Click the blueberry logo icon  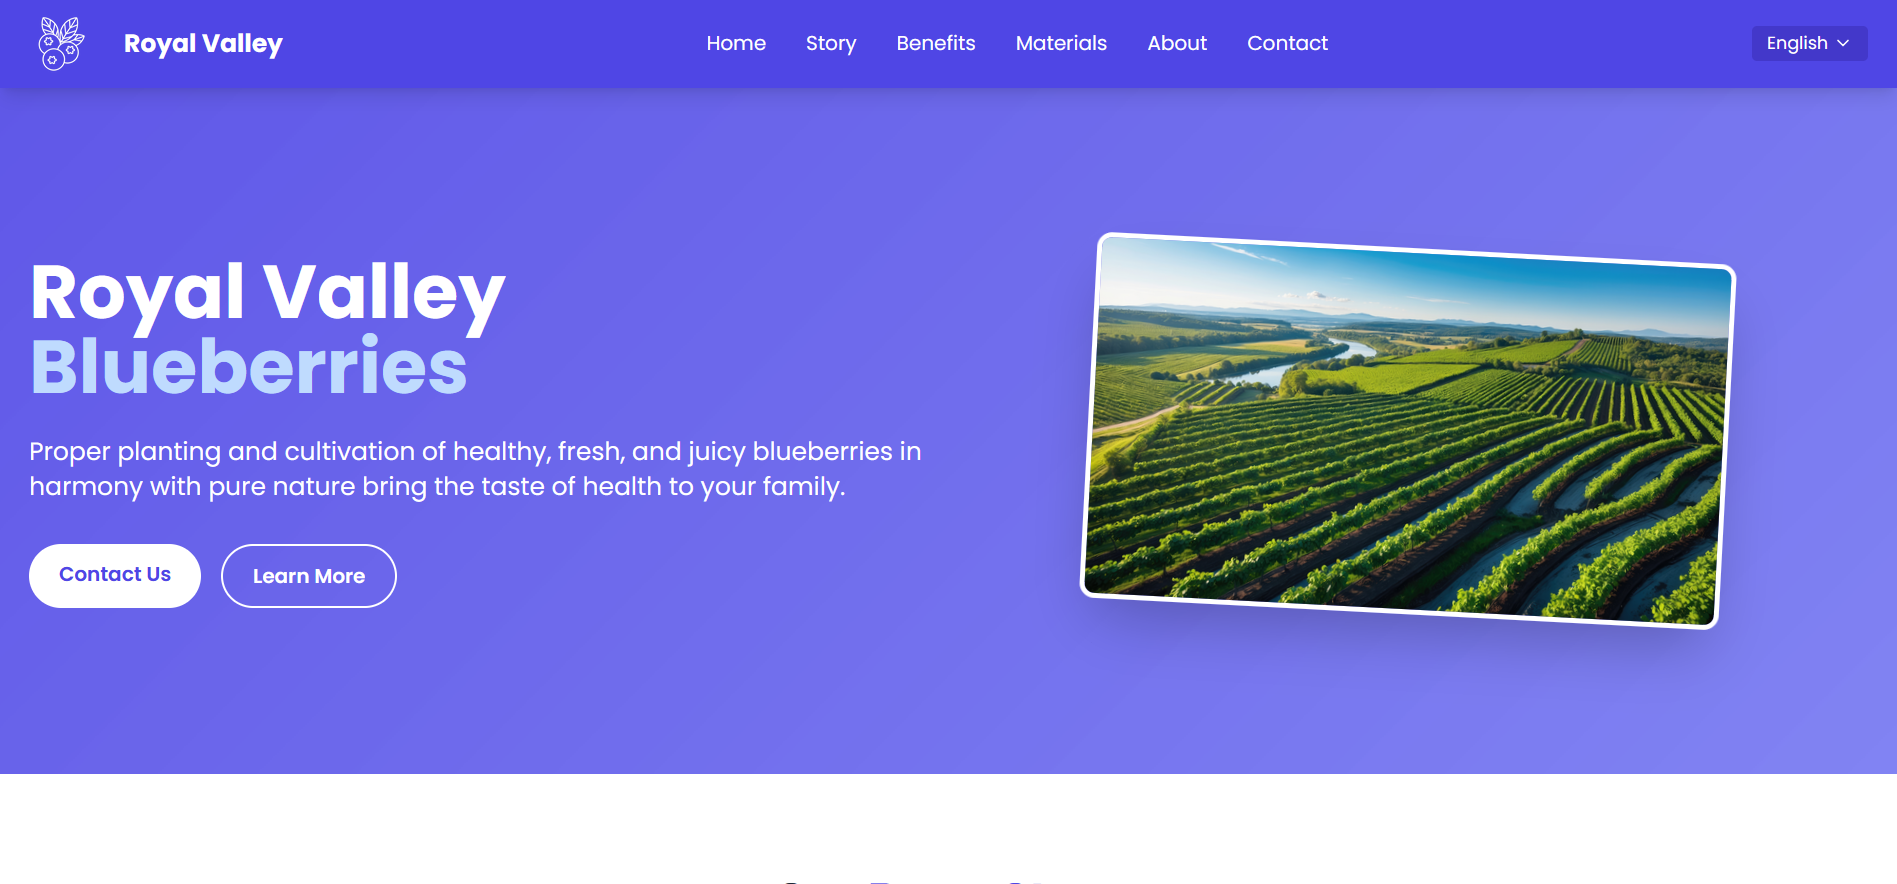click(61, 44)
